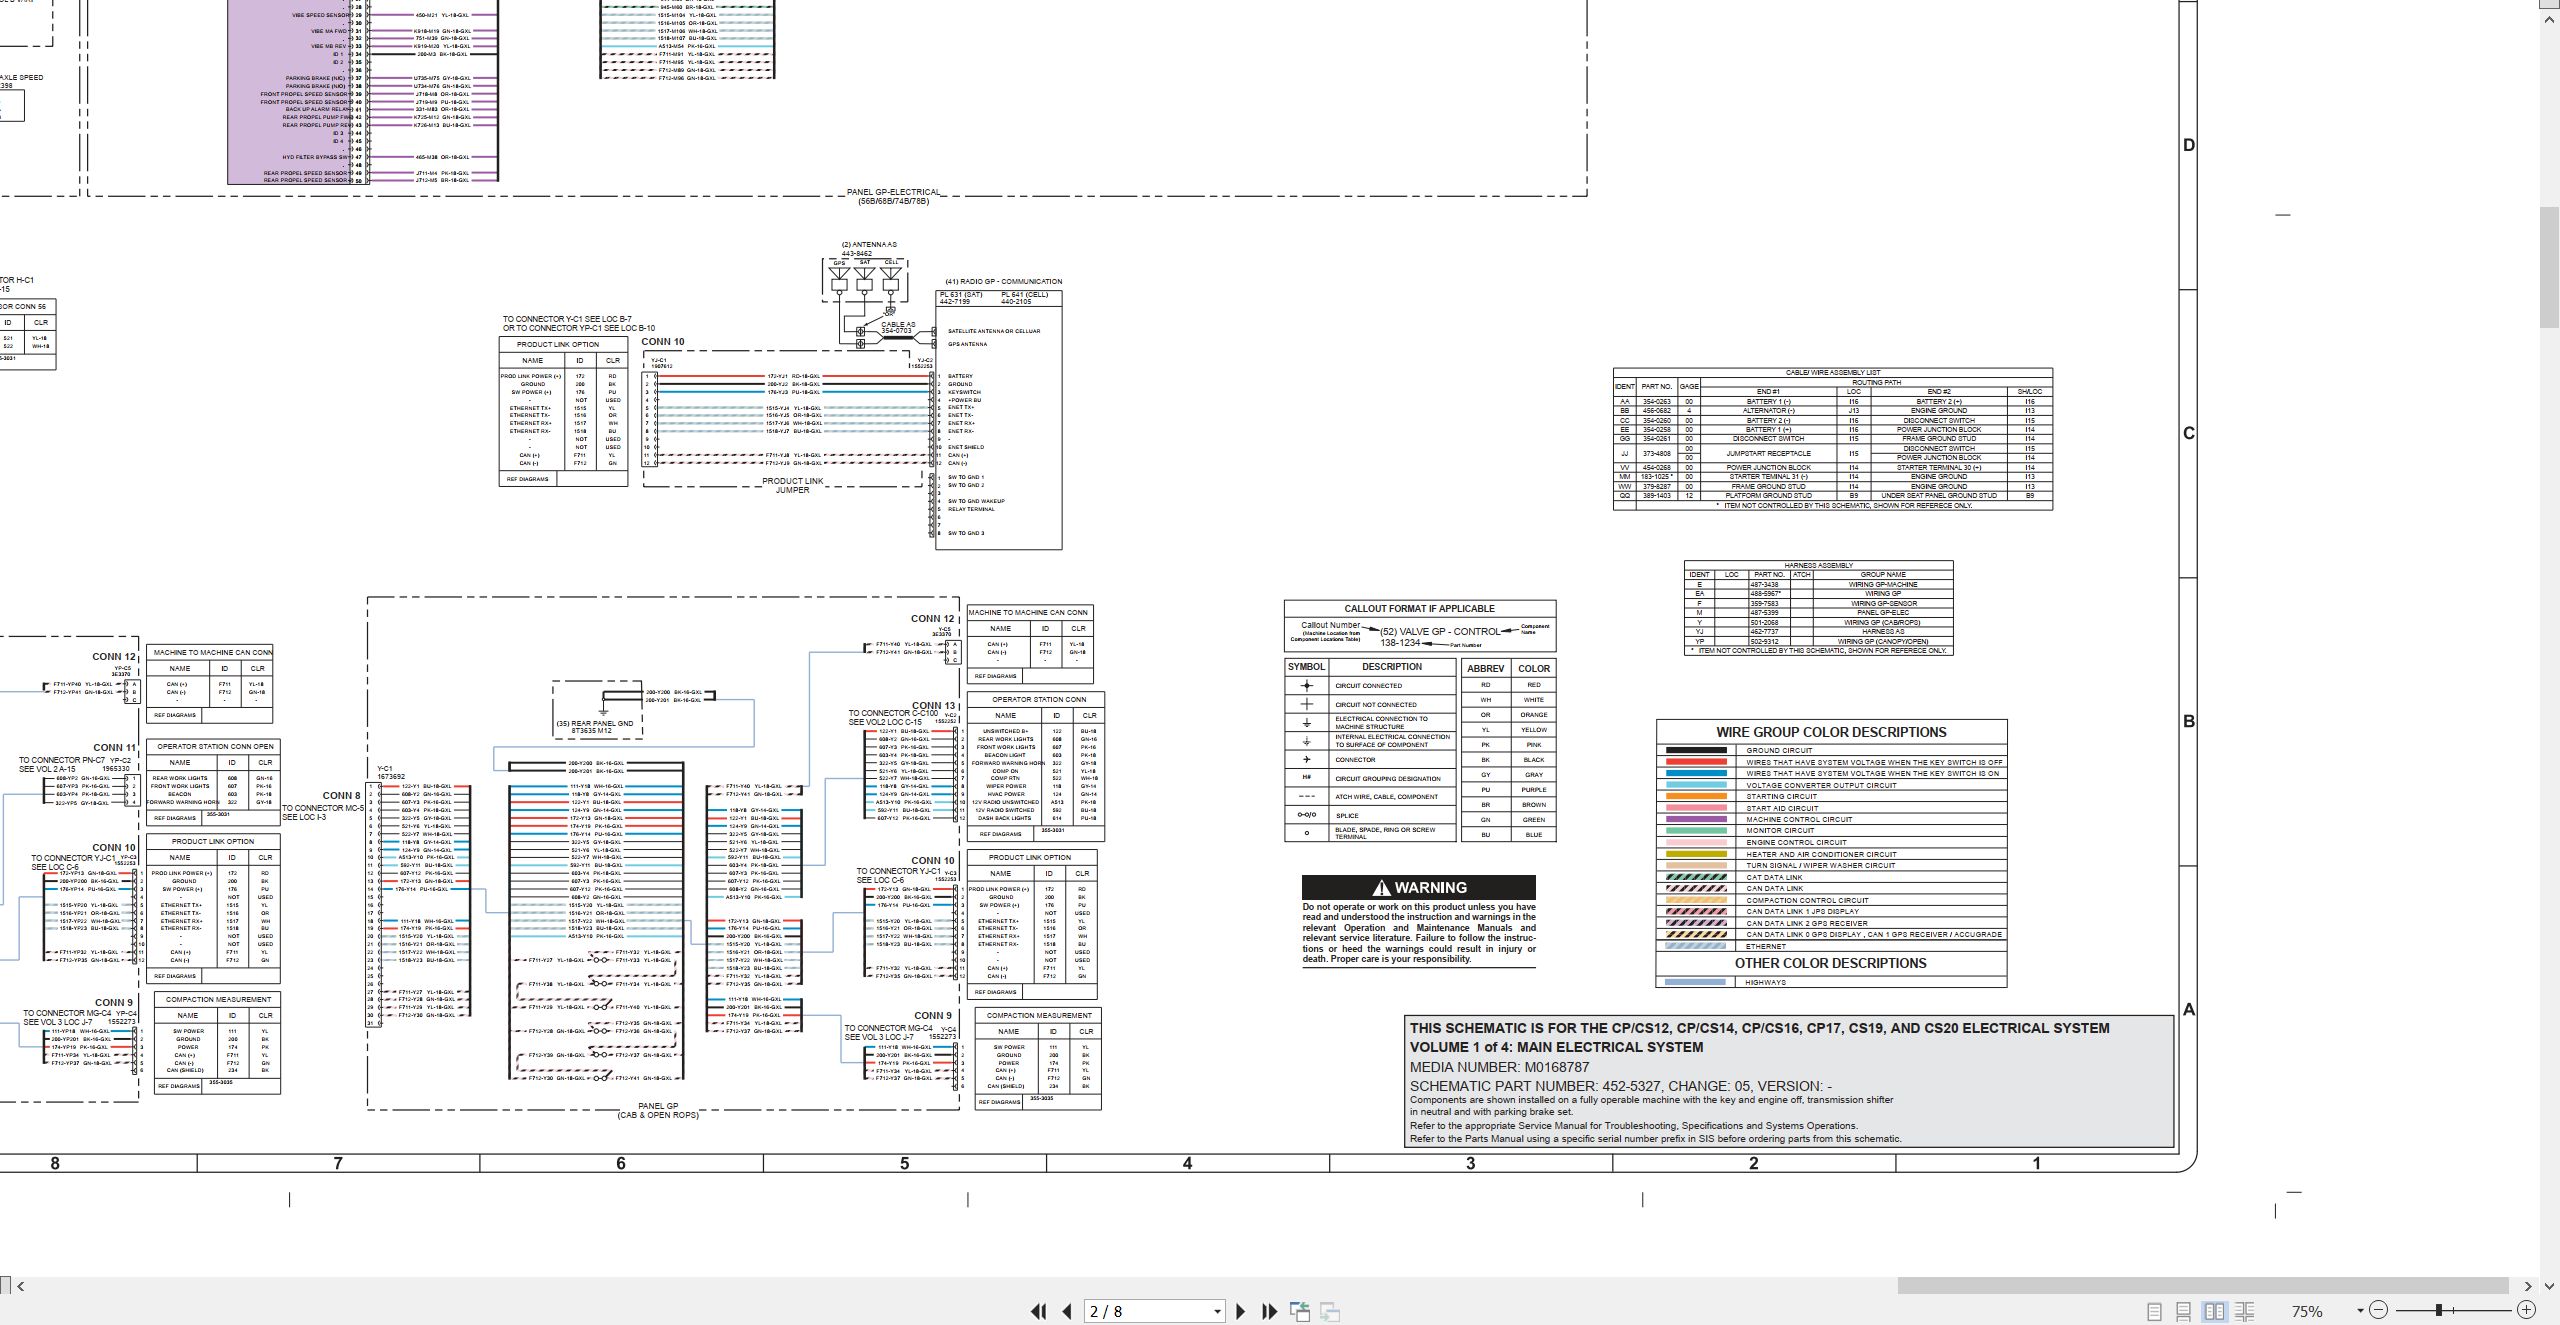Zoom in with the plus button

(x=2526, y=1310)
